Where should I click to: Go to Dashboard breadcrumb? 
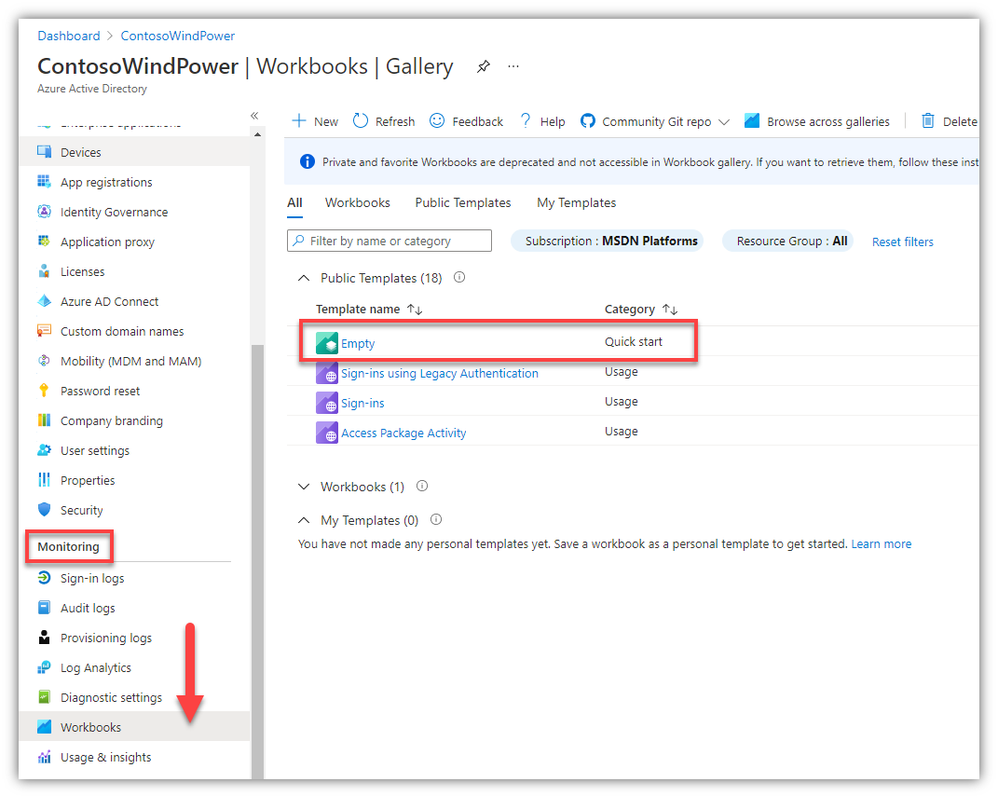(x=69, y=36)
